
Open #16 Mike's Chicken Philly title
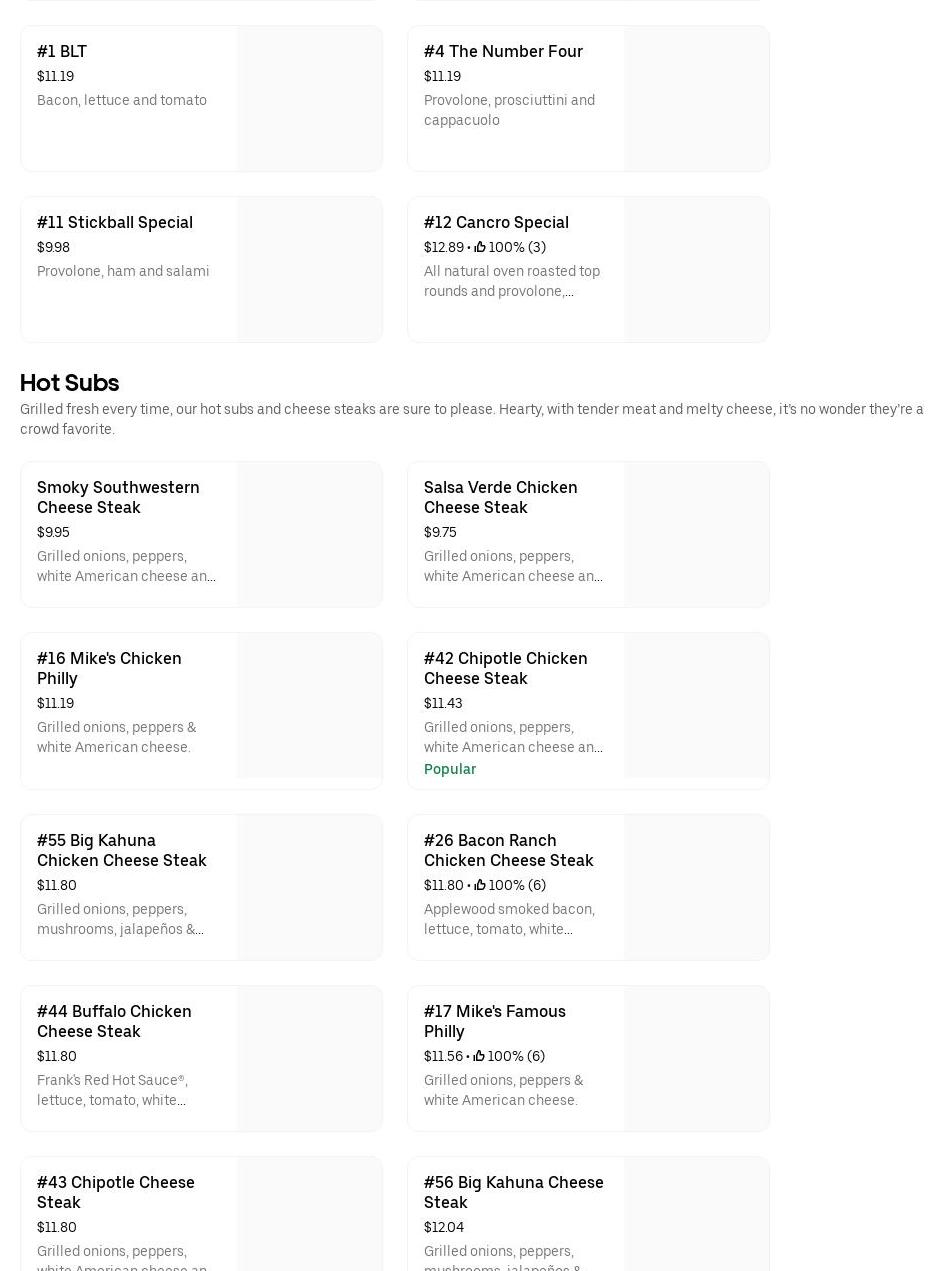click(x=109, y=668)
